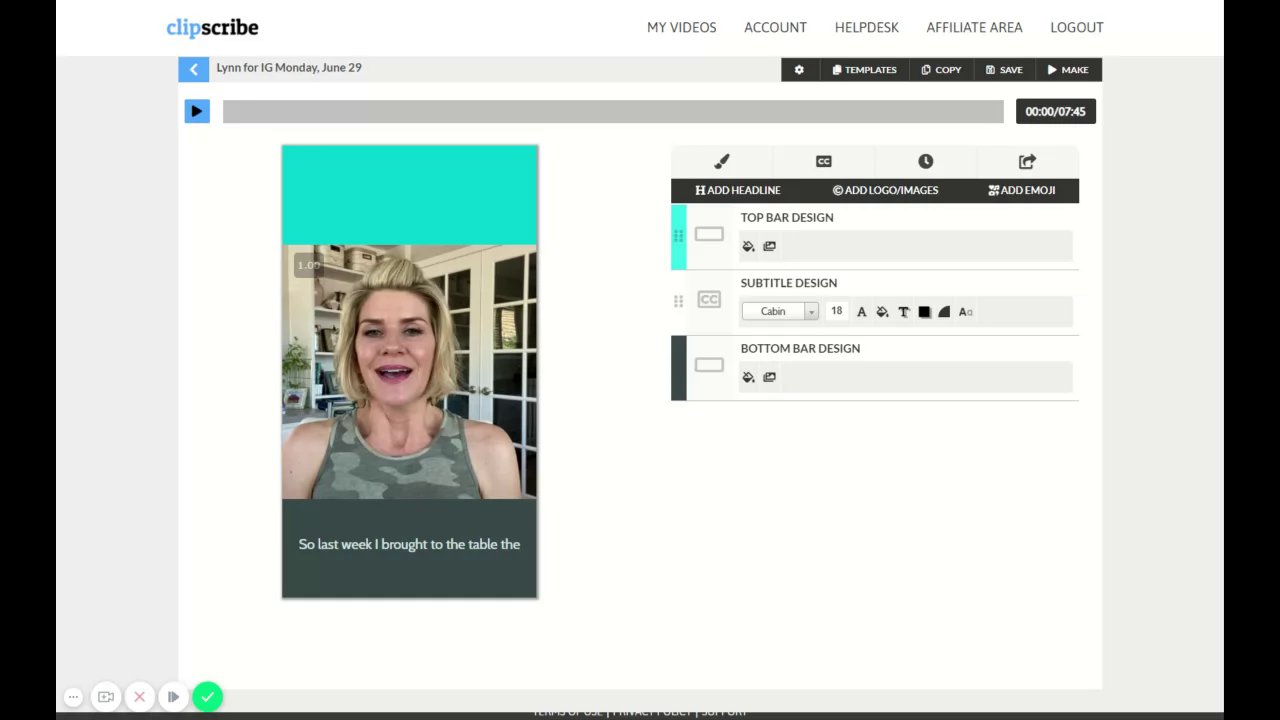Open the clock timing tab

tap(926, 161)
